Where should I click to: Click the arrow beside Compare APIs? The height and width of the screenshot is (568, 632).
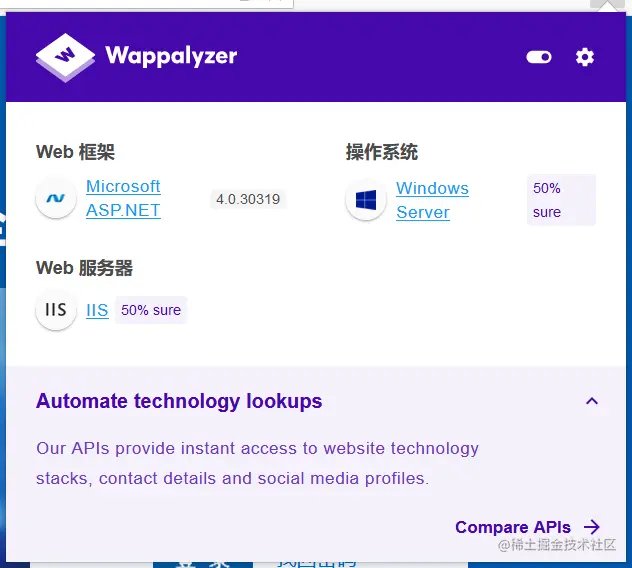(592, 527)
